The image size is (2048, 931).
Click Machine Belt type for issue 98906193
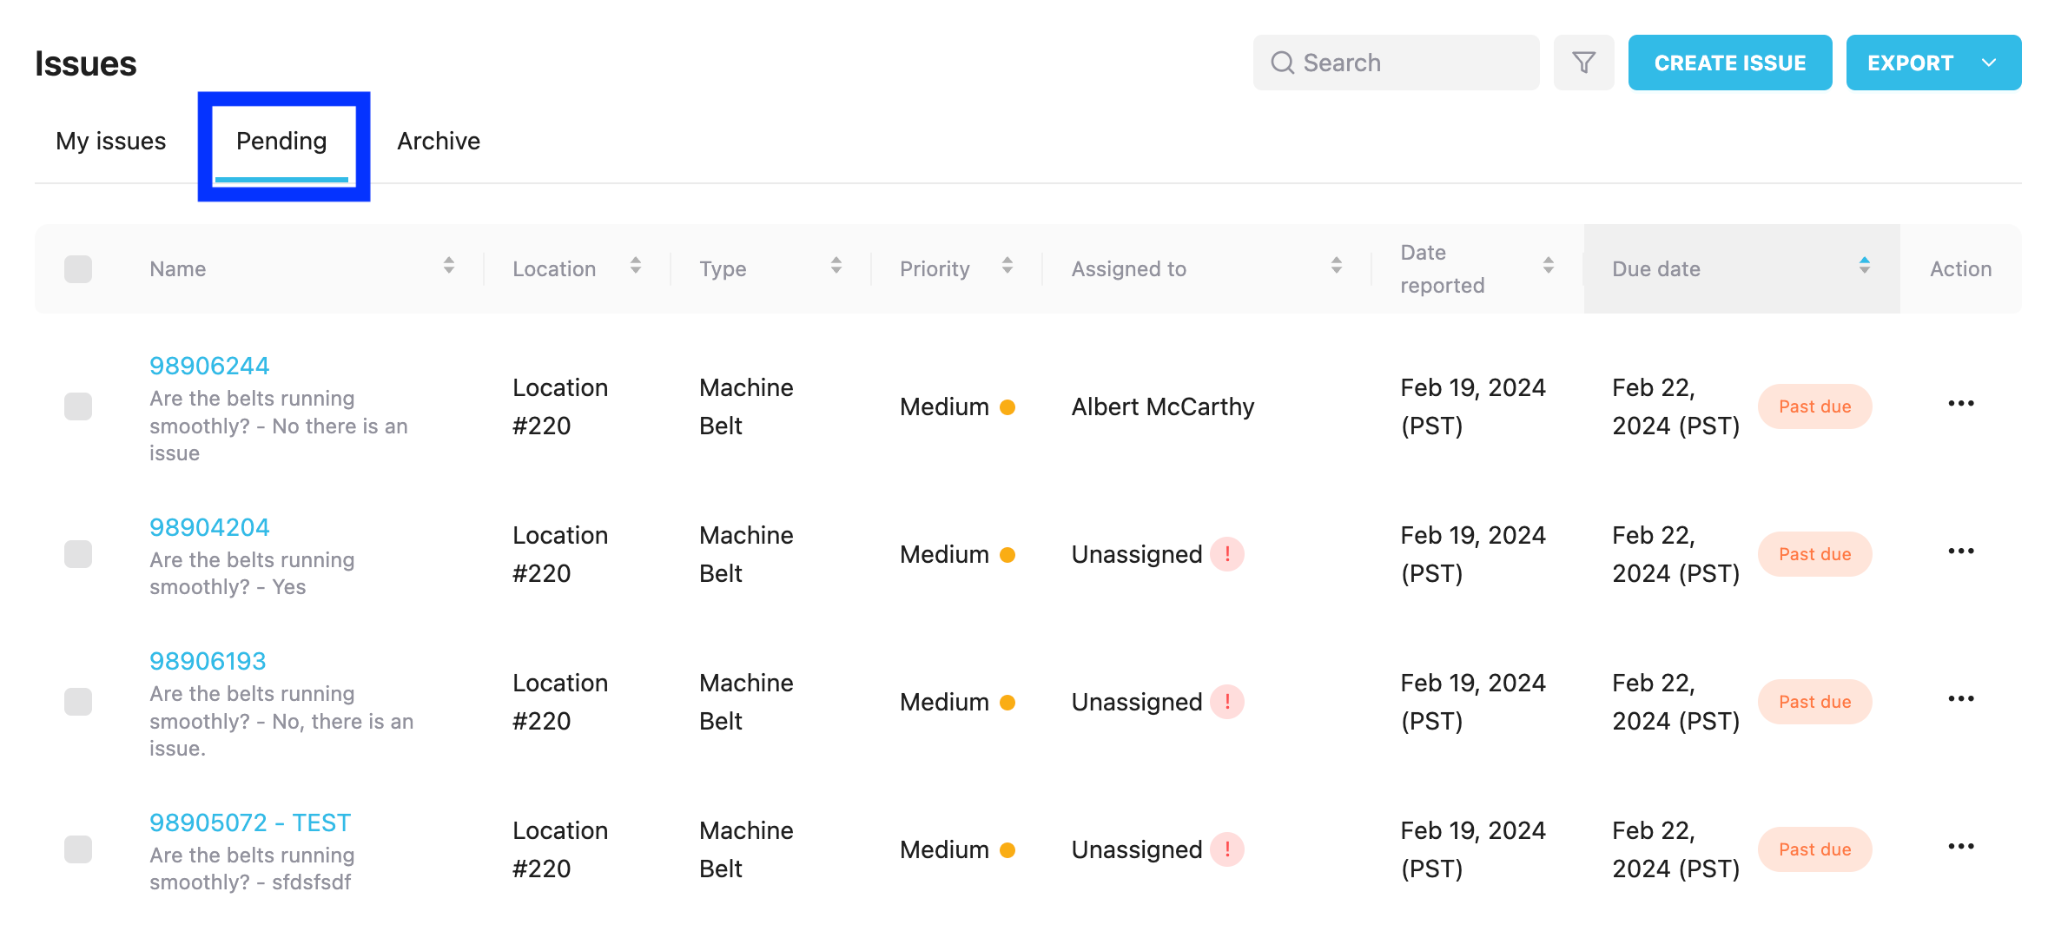tap(746, 702)
